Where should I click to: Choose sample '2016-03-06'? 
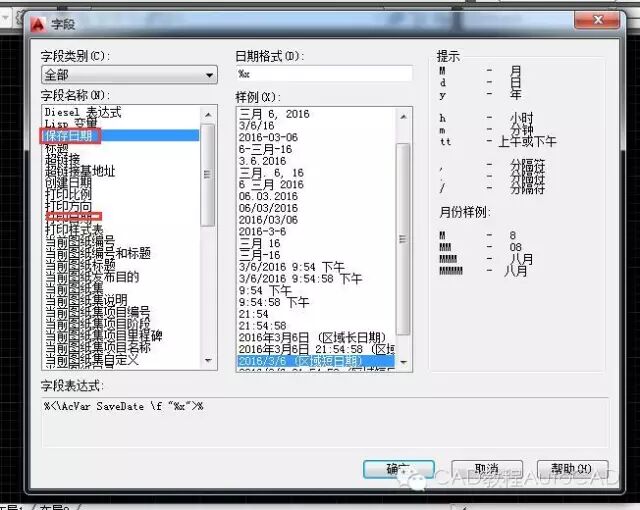click(268, 137)
